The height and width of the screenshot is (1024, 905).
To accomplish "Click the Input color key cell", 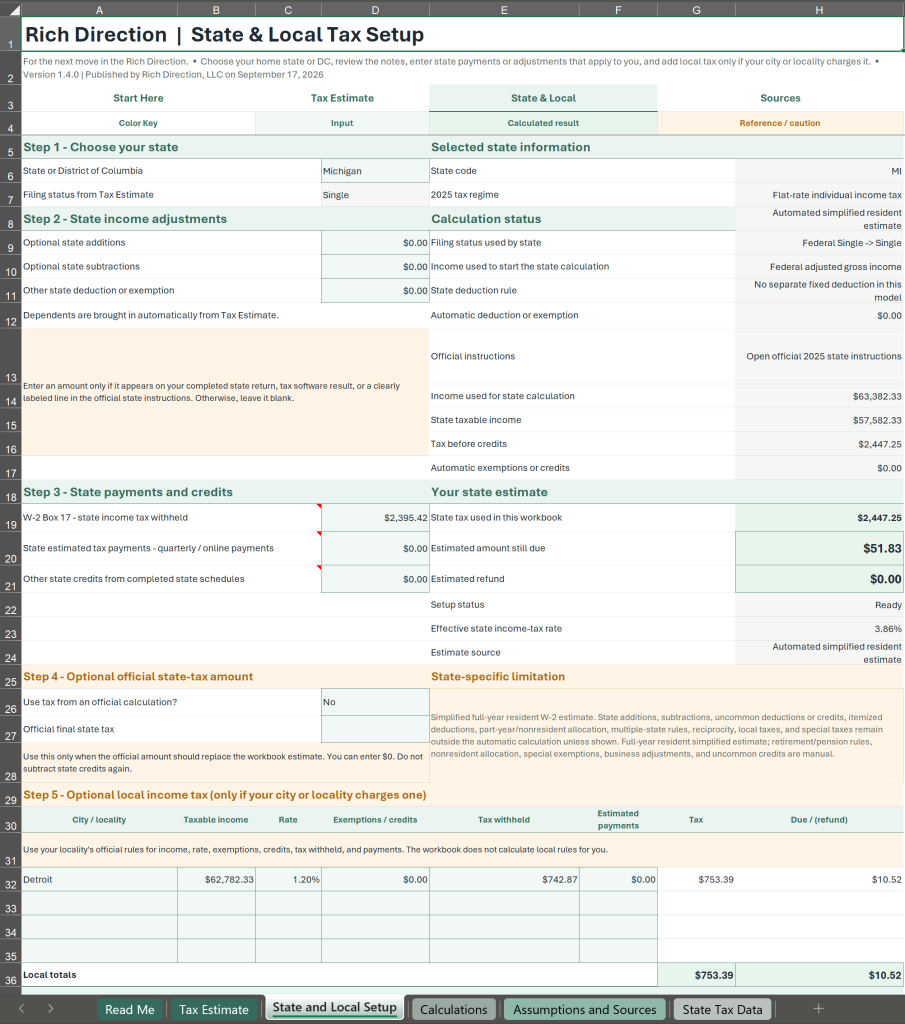I will (x=342, y=123).
